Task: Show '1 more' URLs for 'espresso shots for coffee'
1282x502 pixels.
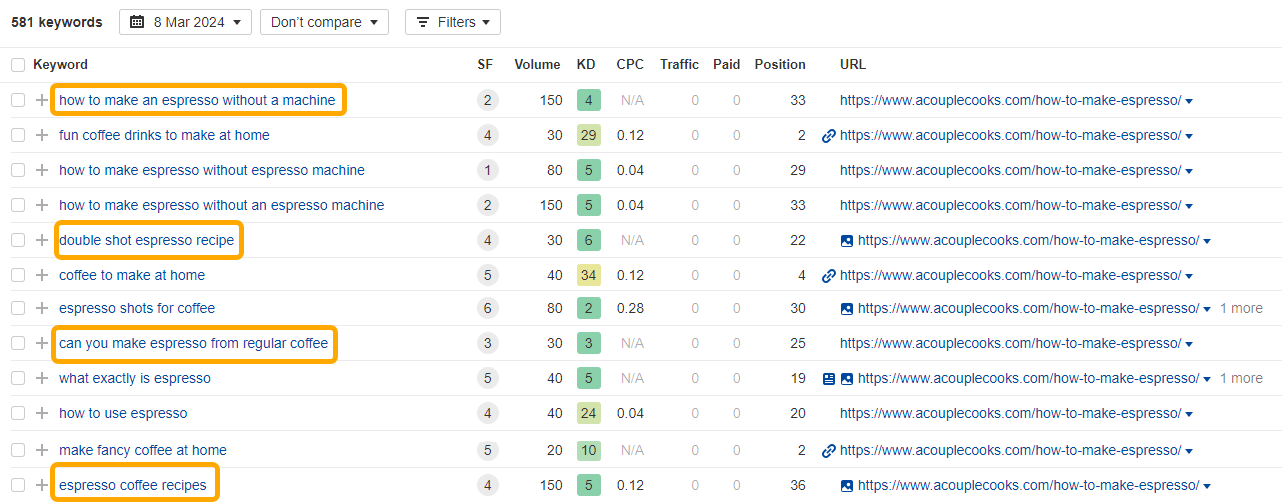Action: click(1240, 308)
